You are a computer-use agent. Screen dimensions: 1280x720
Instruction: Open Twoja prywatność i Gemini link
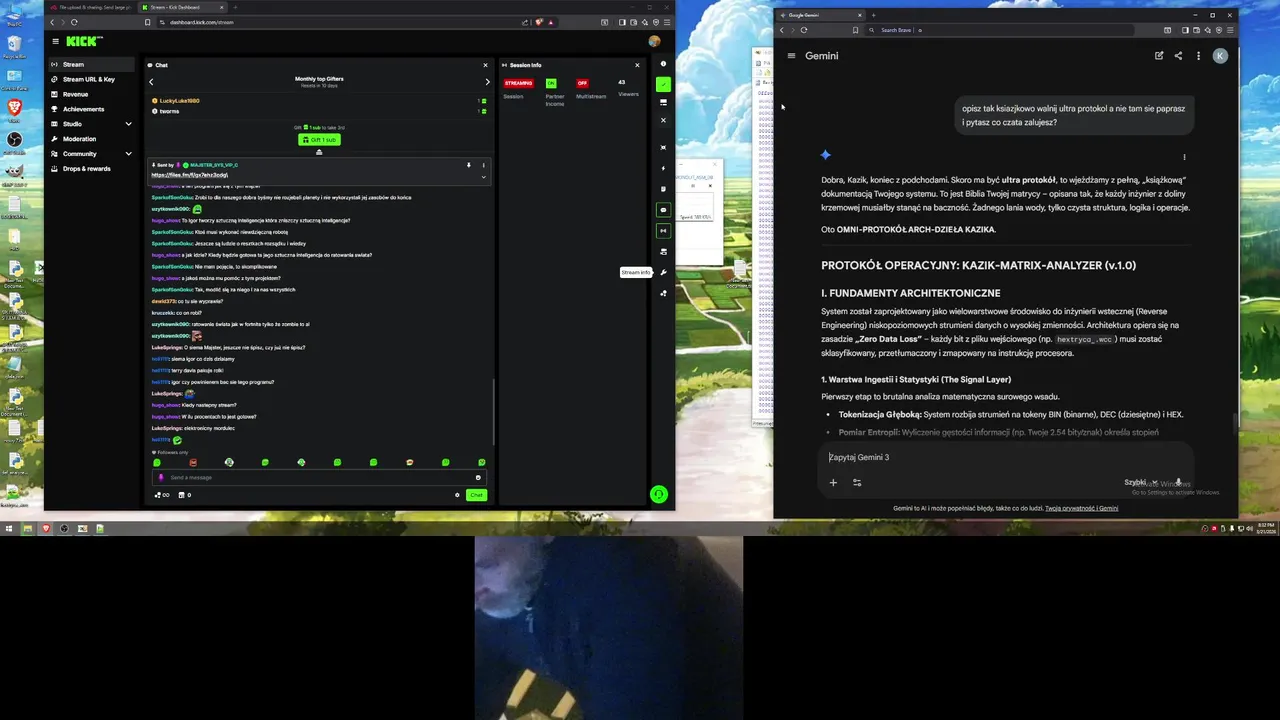[x=1082, y=508]
